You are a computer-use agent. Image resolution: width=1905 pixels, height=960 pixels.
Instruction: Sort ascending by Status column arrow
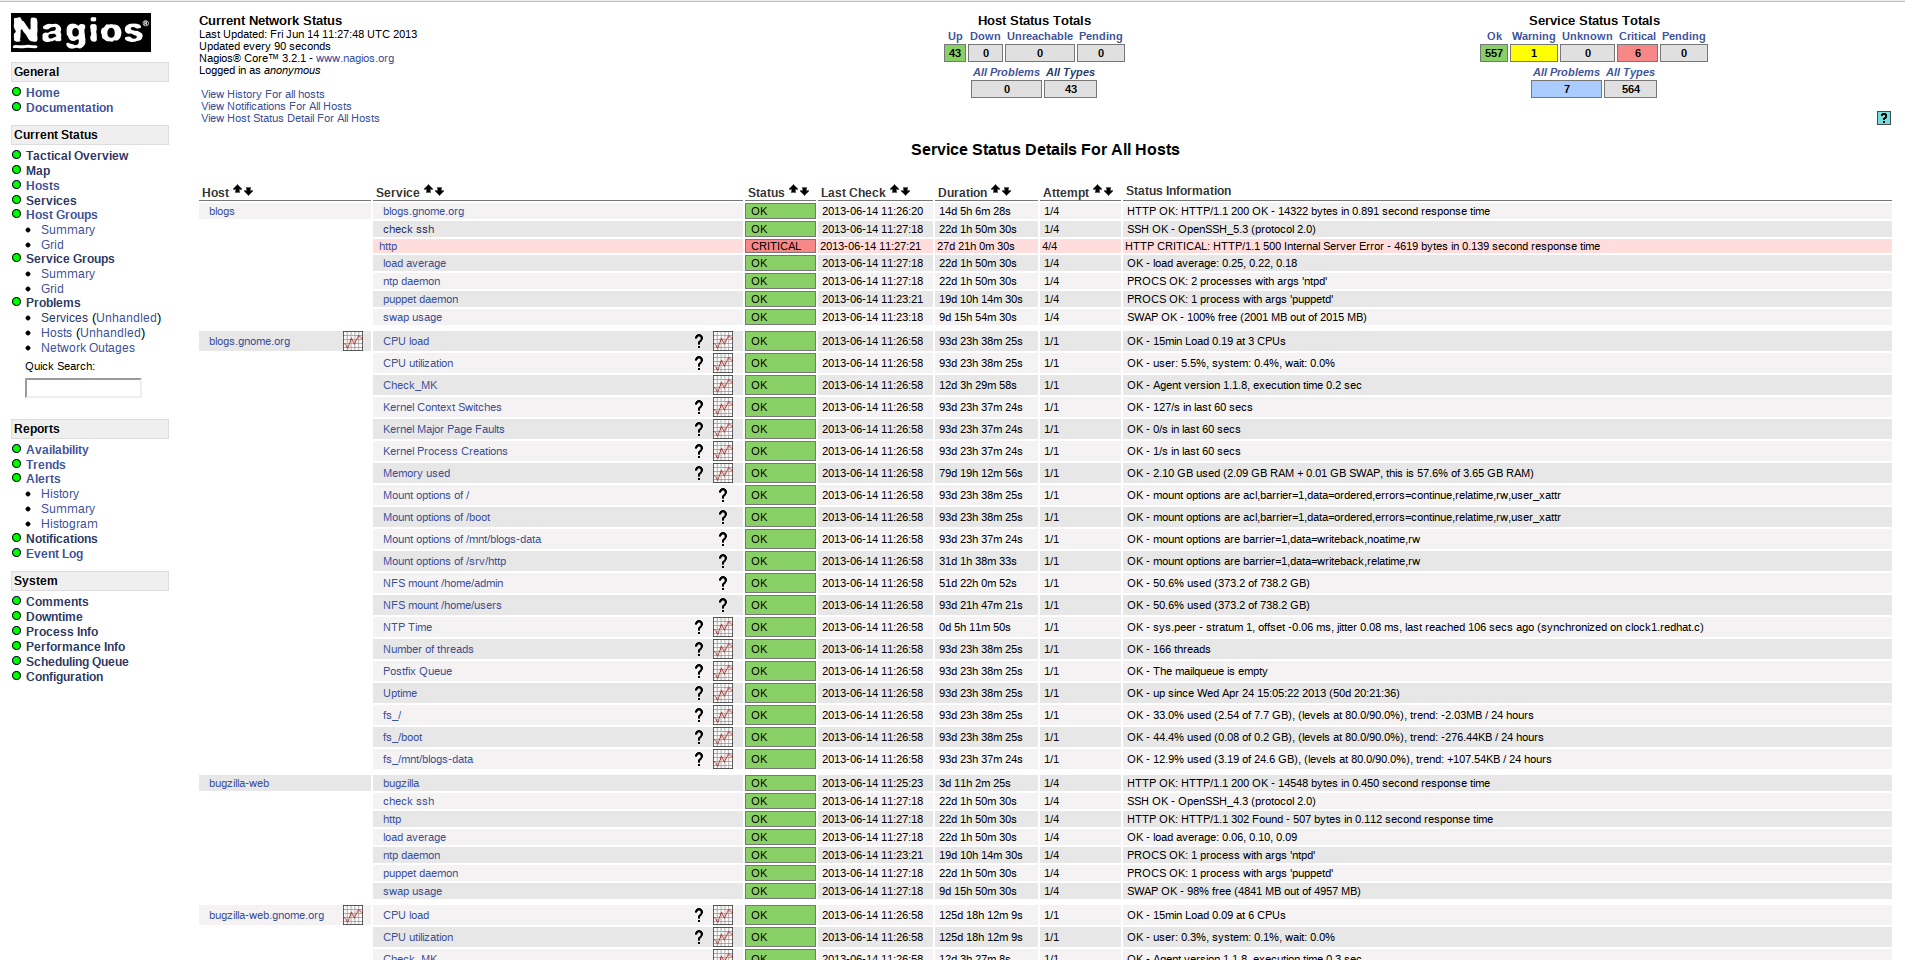point(794,190)
